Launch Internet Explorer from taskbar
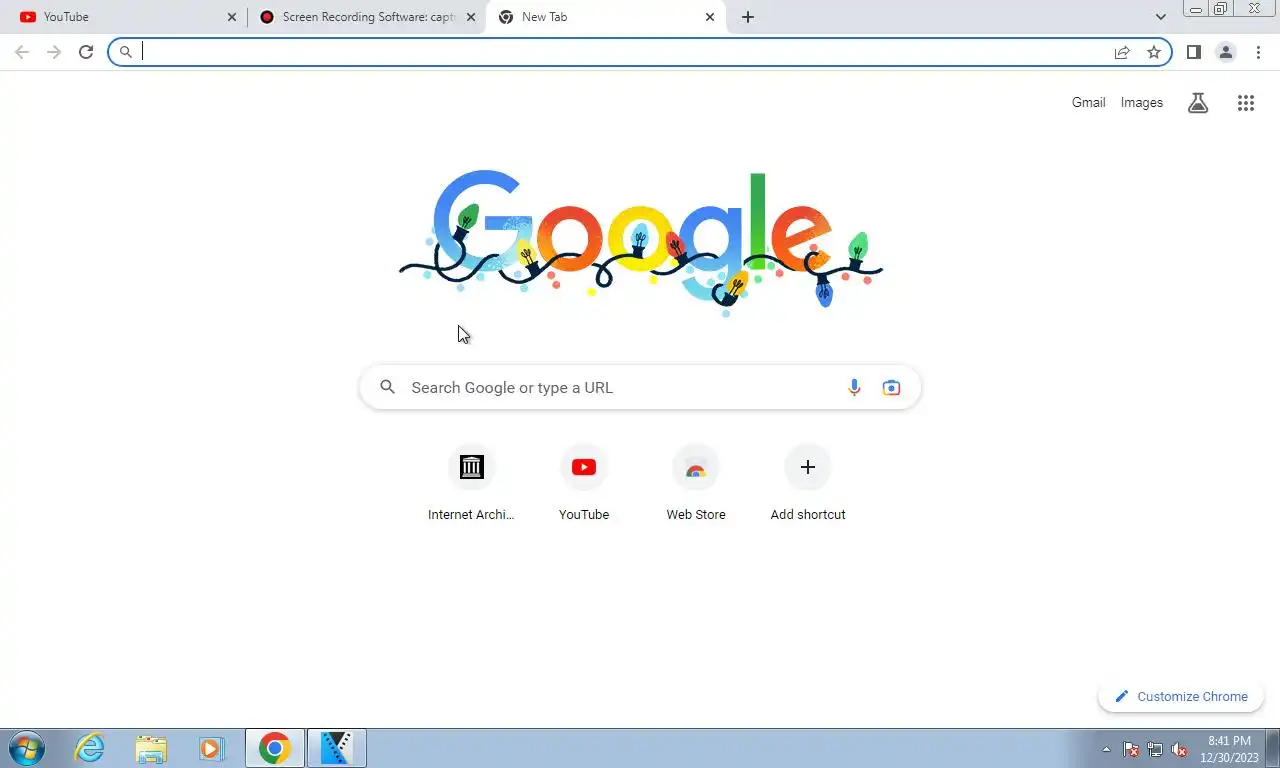The height and width of the screenshot is (768, 1280). (x=90, y=748)
